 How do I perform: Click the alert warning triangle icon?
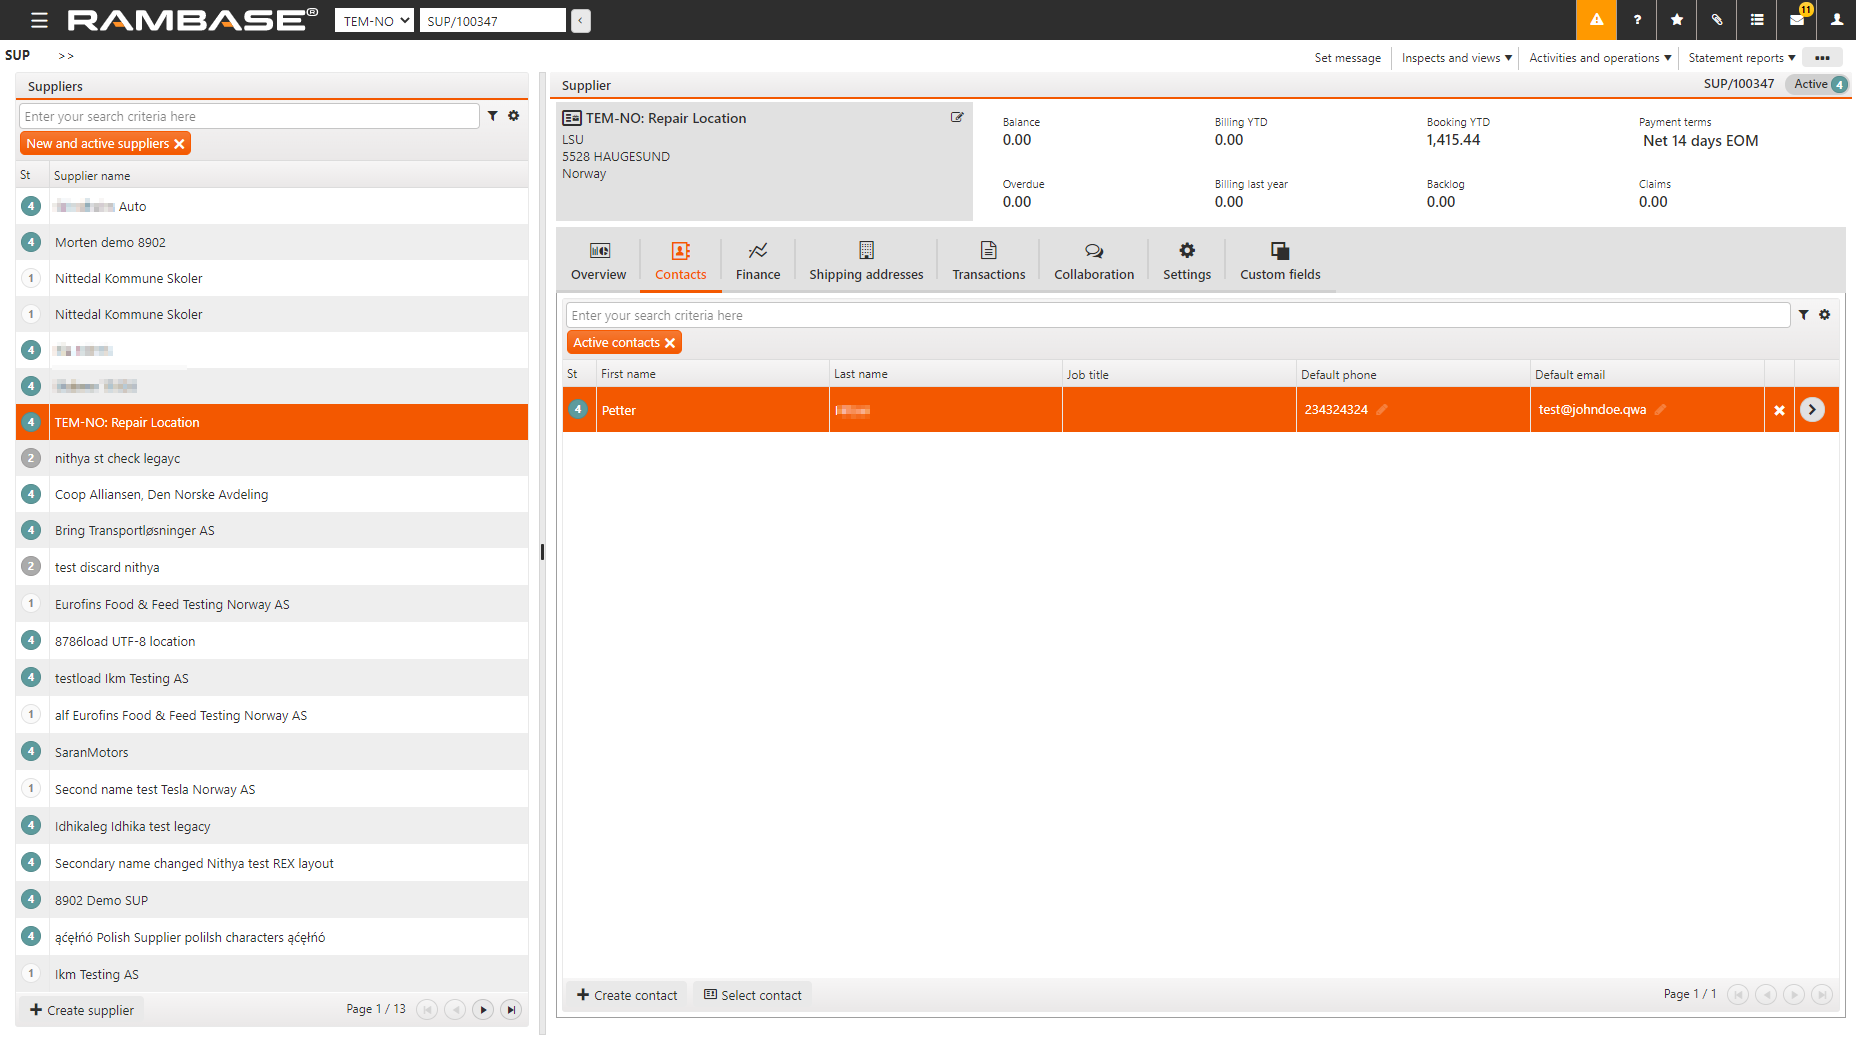pyautogui.click(x=1596, y=20)
